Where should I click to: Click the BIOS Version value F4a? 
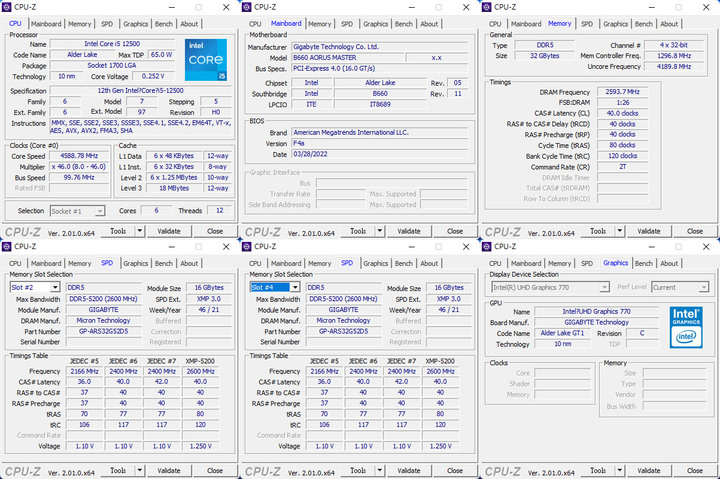pyautogui.click(x=380, y=143)
